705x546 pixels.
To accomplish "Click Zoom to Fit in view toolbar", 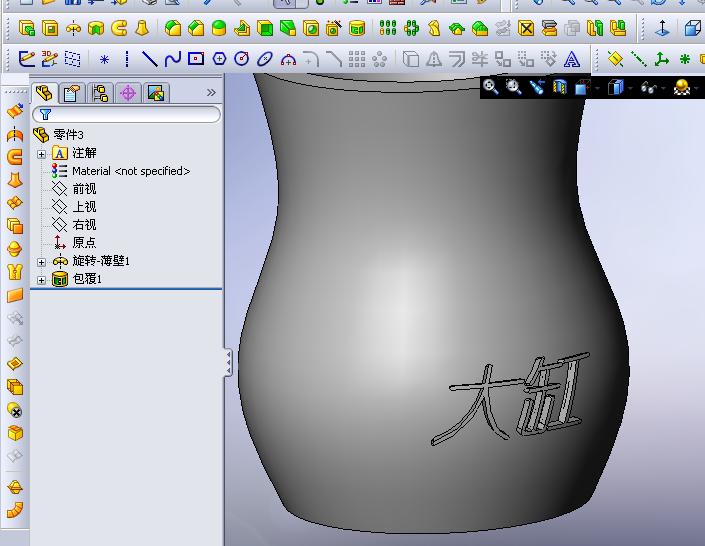I will tap(490, 86).
